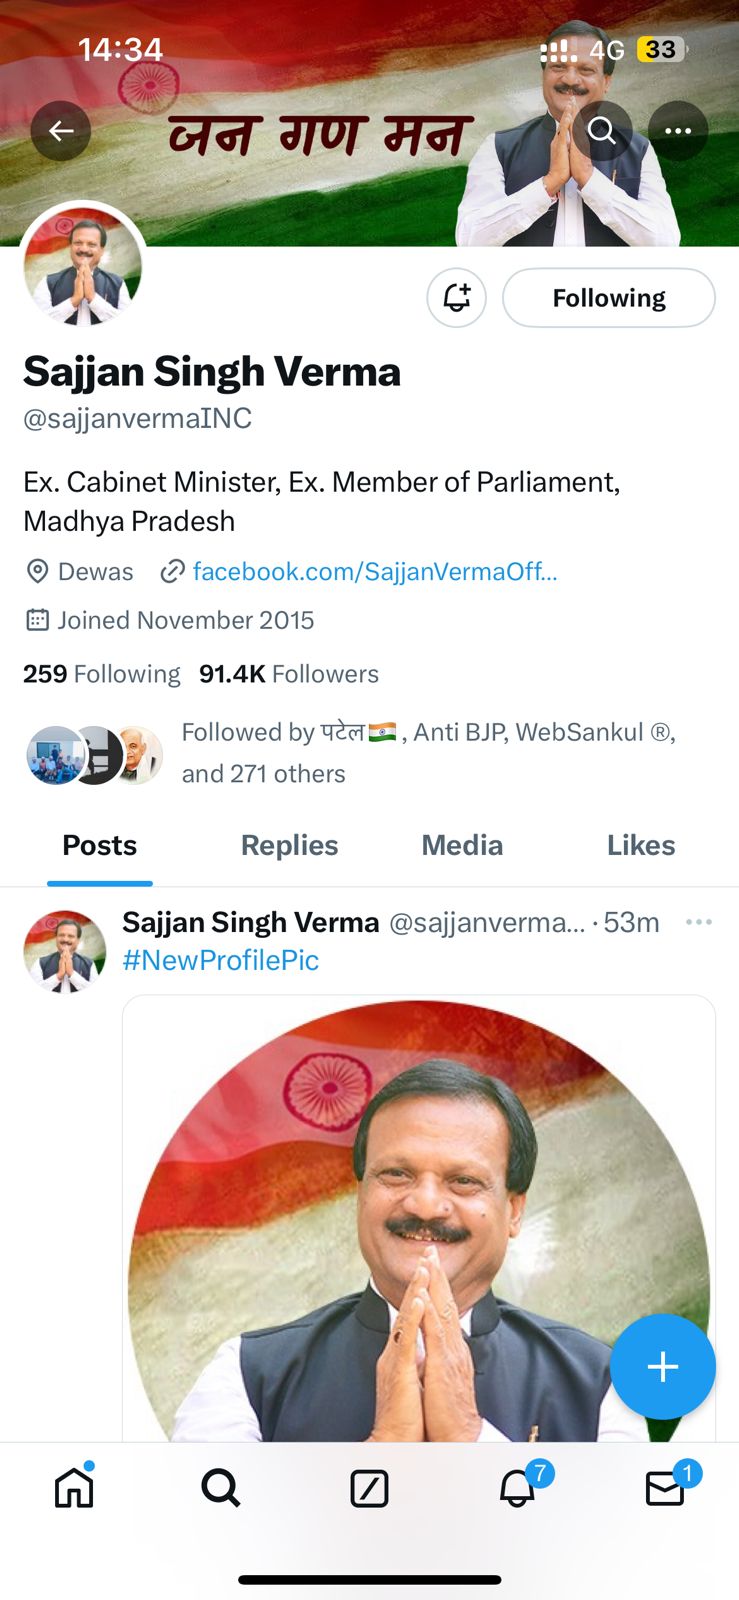Open the Messages envelope icon
The width and height of the screenshot is (739, 1600).
pyautogui.click(x=665, y=1489)
